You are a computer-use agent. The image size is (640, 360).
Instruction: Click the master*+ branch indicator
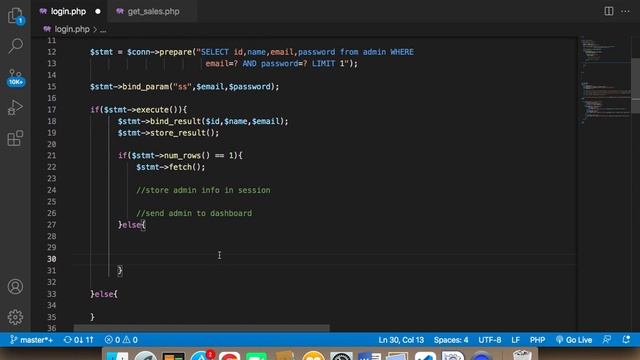click(31, 340)
